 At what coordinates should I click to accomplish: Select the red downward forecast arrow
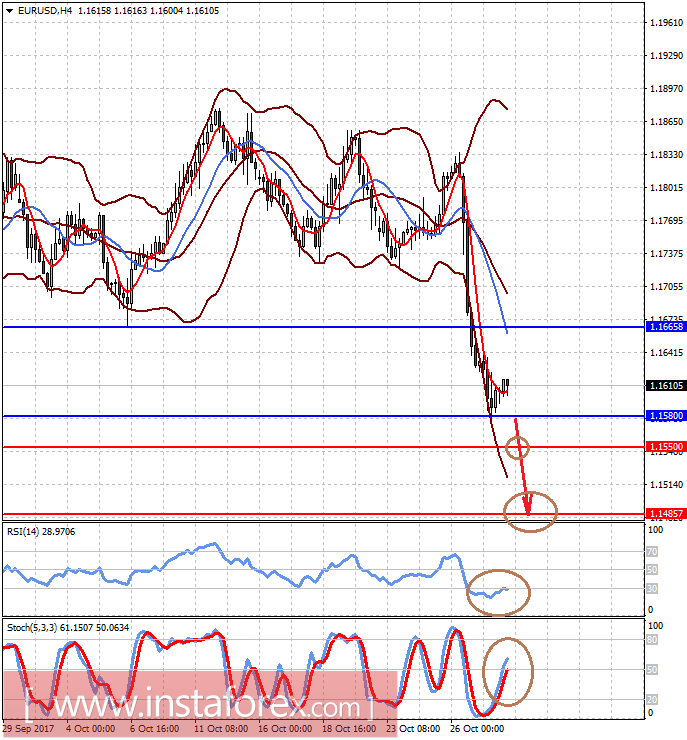[x=525, y=470]
